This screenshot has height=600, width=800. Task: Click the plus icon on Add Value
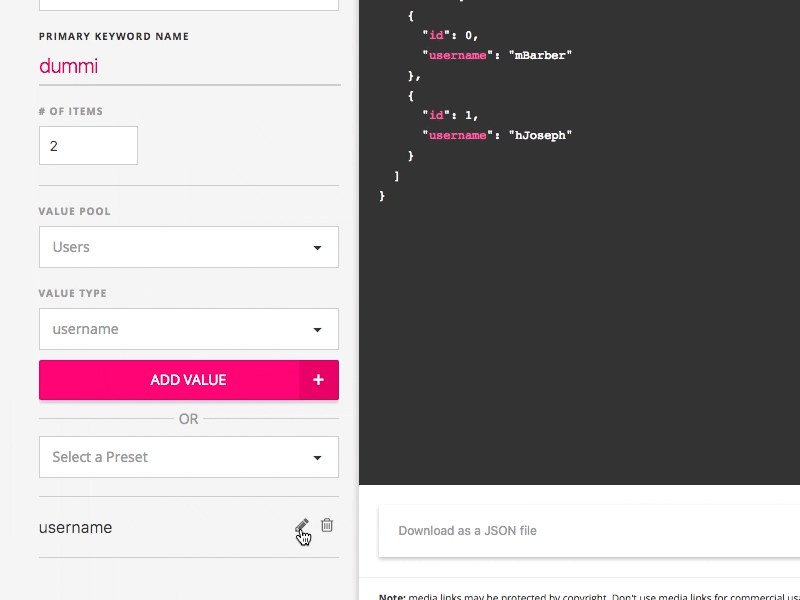pos(318,380)
